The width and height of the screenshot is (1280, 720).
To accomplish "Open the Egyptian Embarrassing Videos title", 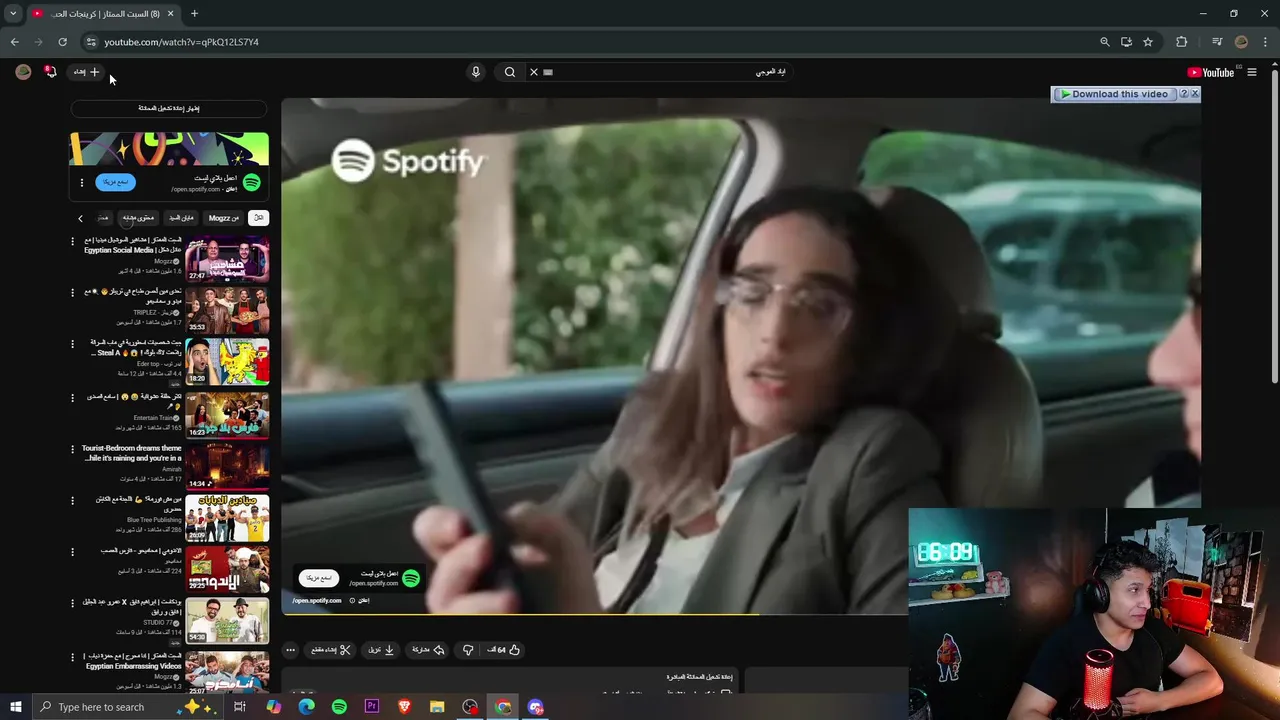I will [133, 660].
